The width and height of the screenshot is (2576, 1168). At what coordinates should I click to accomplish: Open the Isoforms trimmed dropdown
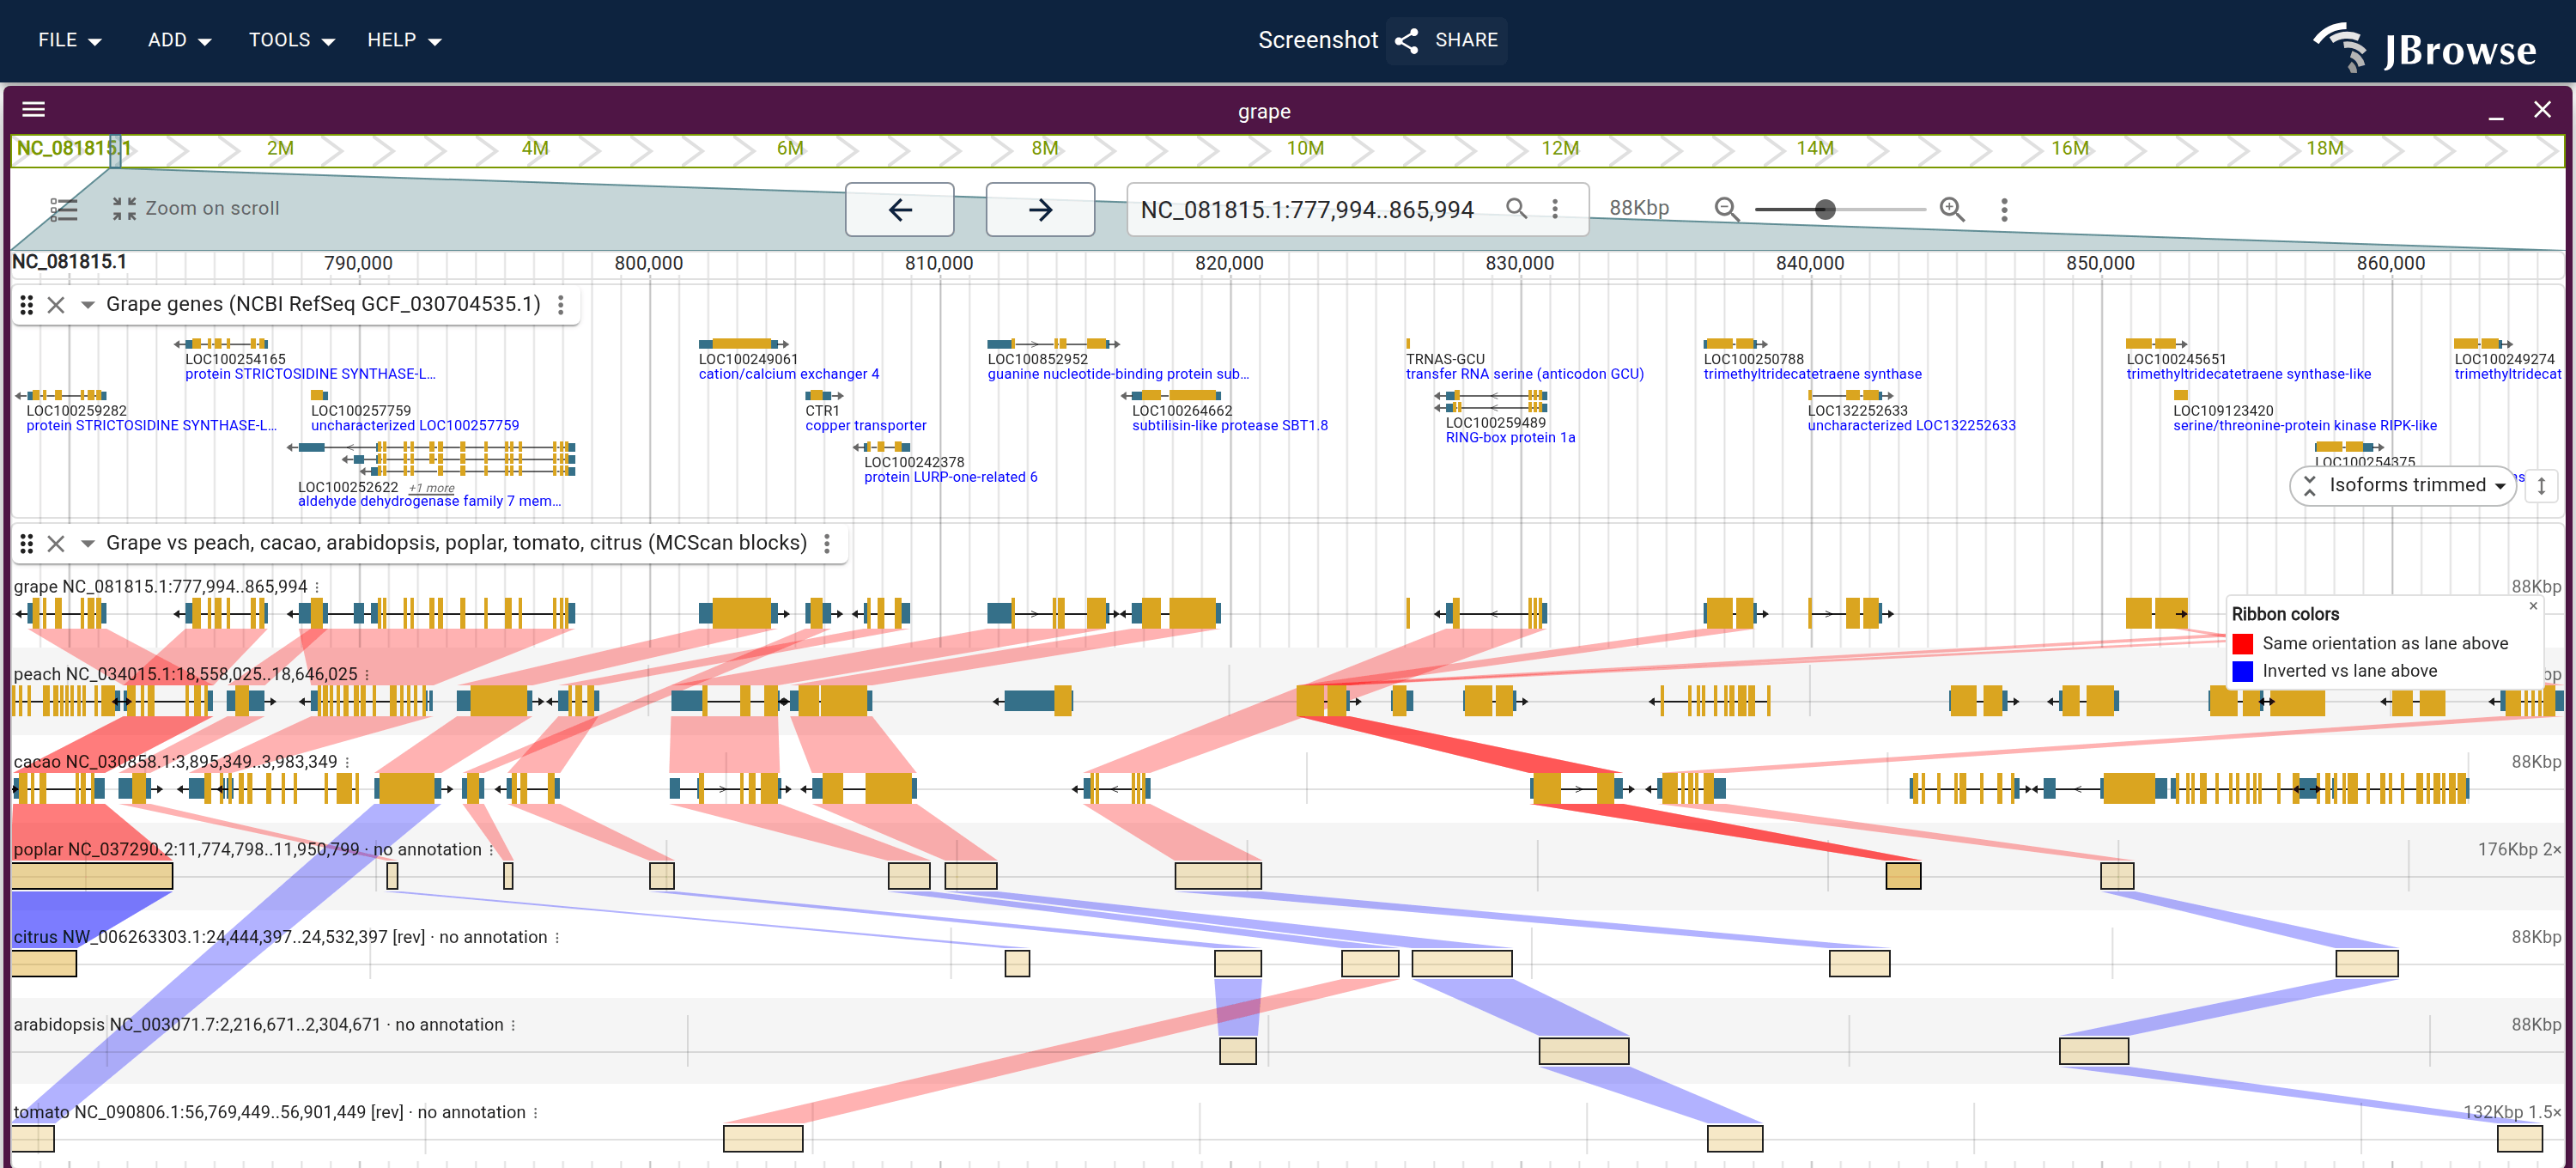[x=2402, y=486]
